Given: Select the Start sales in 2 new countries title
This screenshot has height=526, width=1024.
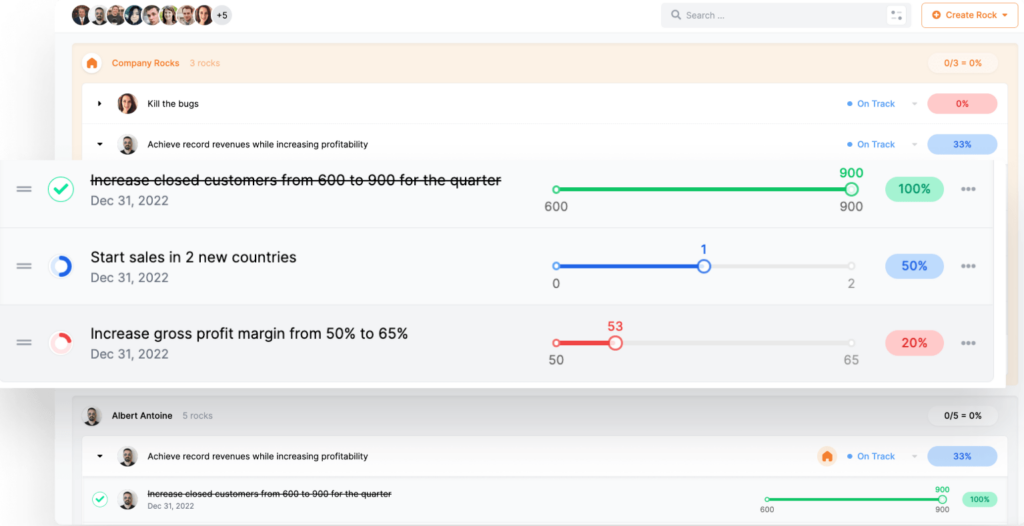Looking at the screenshot, I should 193,257.
